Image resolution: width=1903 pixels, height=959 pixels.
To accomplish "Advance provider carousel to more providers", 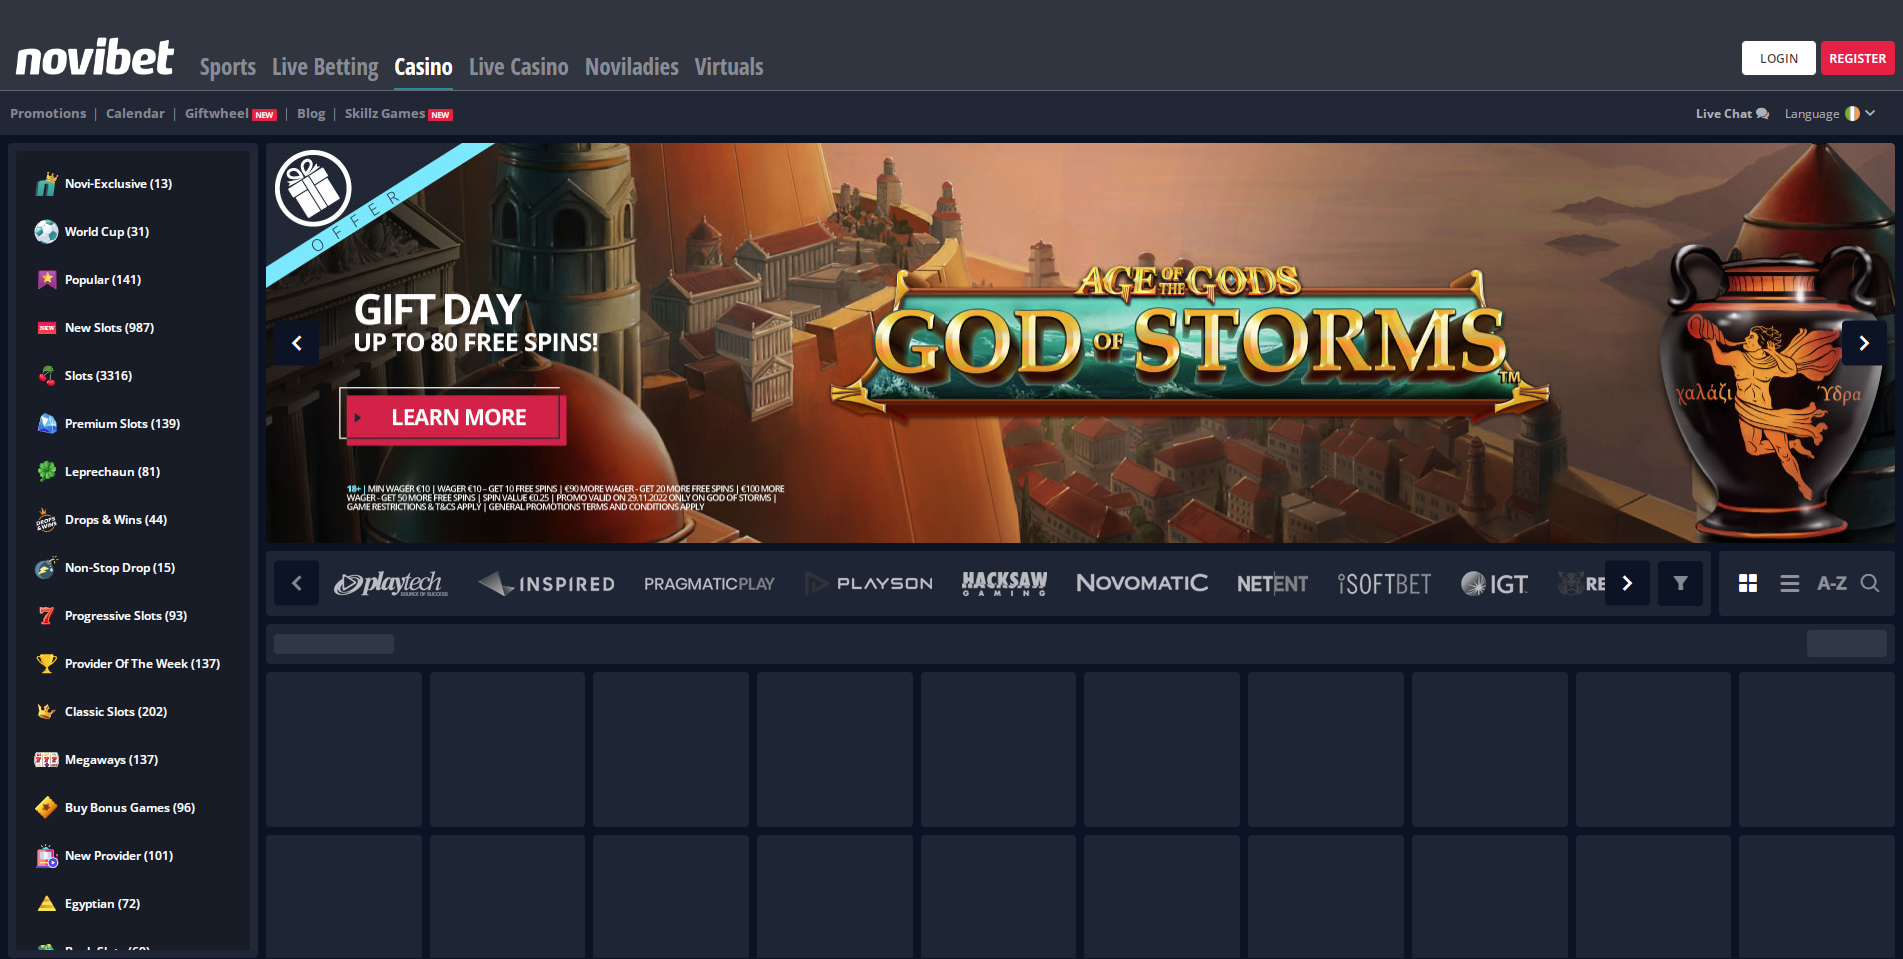I will point(1627,583).
